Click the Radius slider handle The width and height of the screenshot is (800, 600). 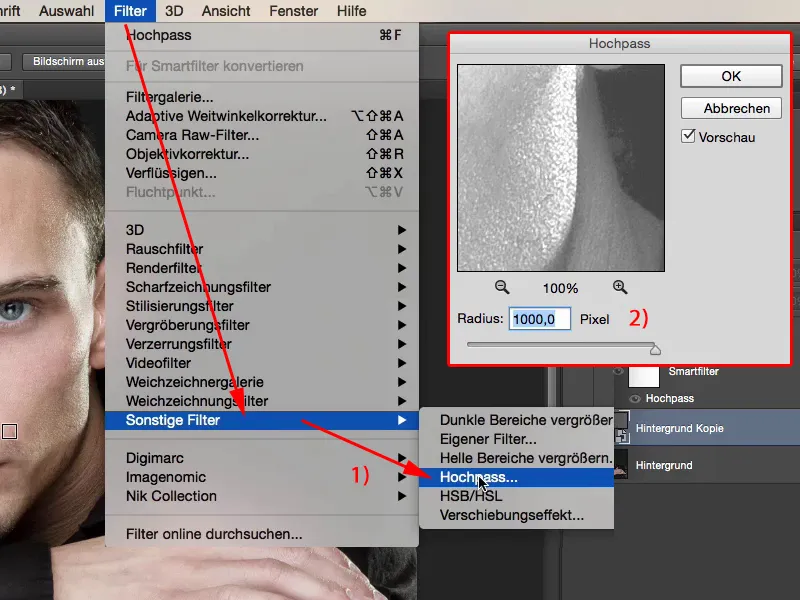tap(655, 349)
